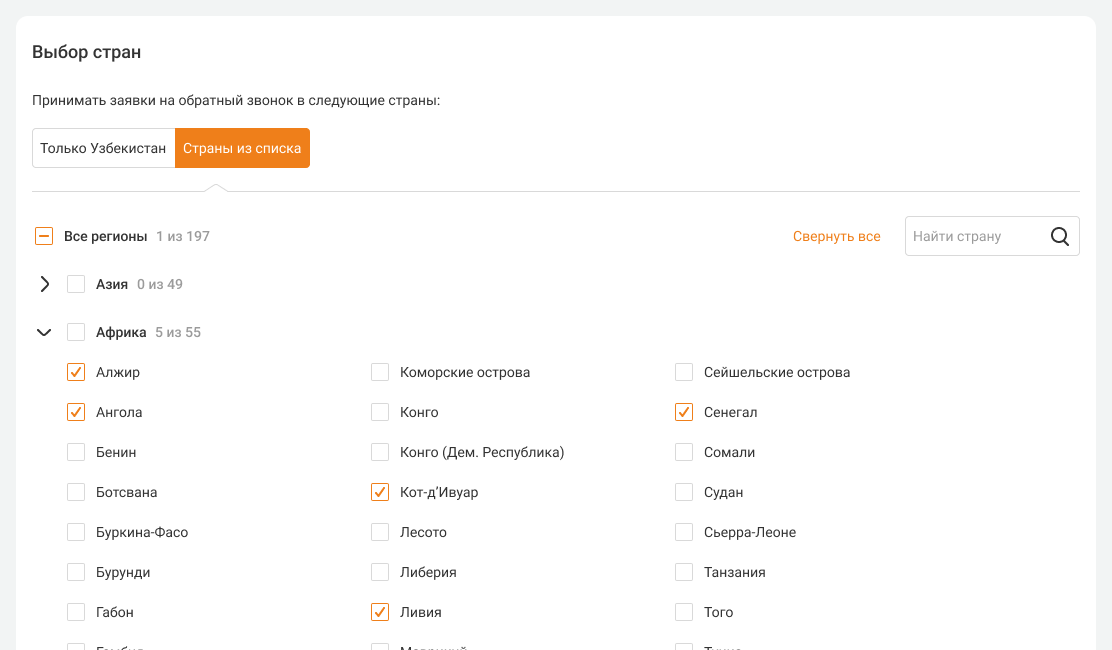The image size is (1112, 650).
Task: Tick the Танзания checkbox
Action: pyautogui.click(x=684, y=572)
